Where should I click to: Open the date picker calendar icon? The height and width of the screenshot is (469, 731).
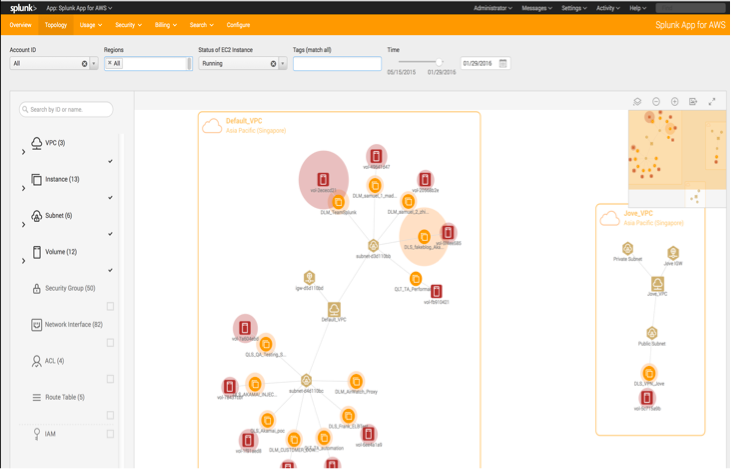pos(503,63)
